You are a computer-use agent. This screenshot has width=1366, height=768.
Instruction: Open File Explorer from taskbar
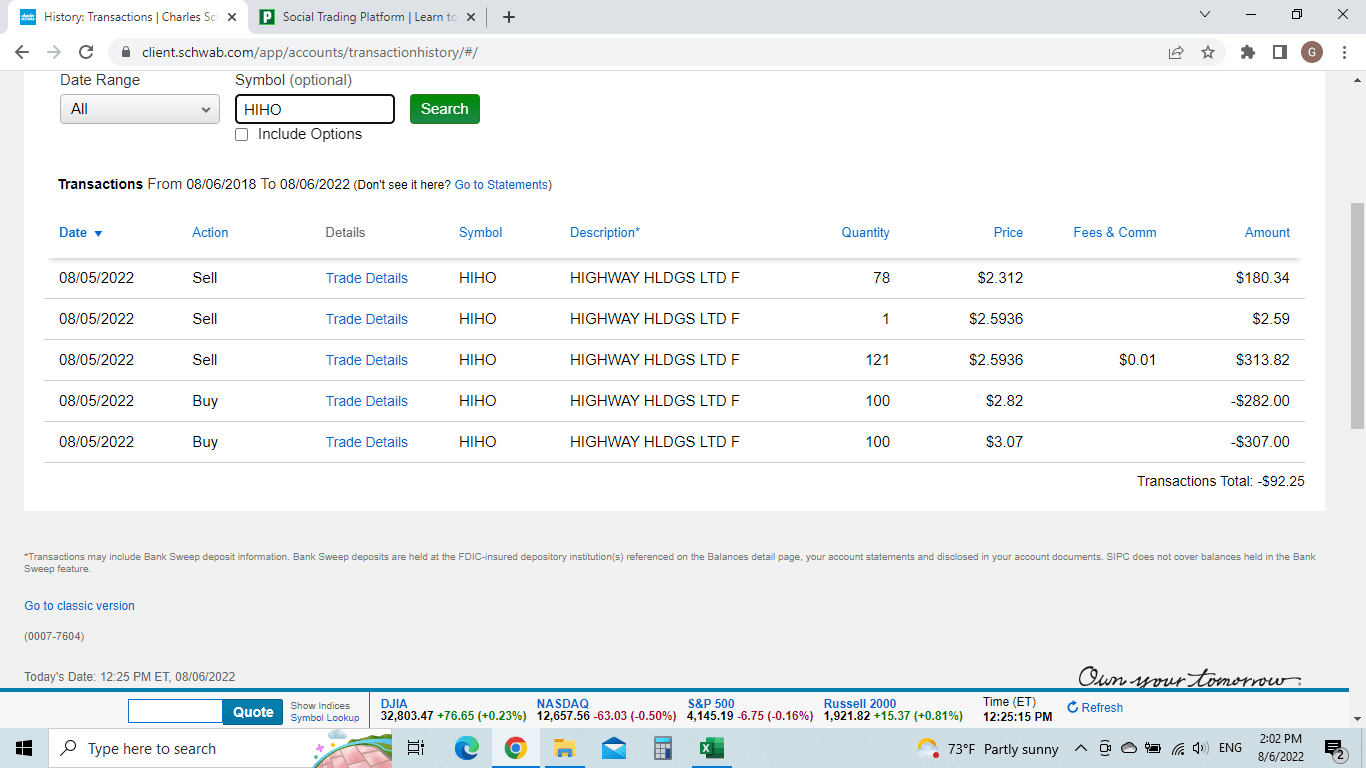(x=564, y=748)
